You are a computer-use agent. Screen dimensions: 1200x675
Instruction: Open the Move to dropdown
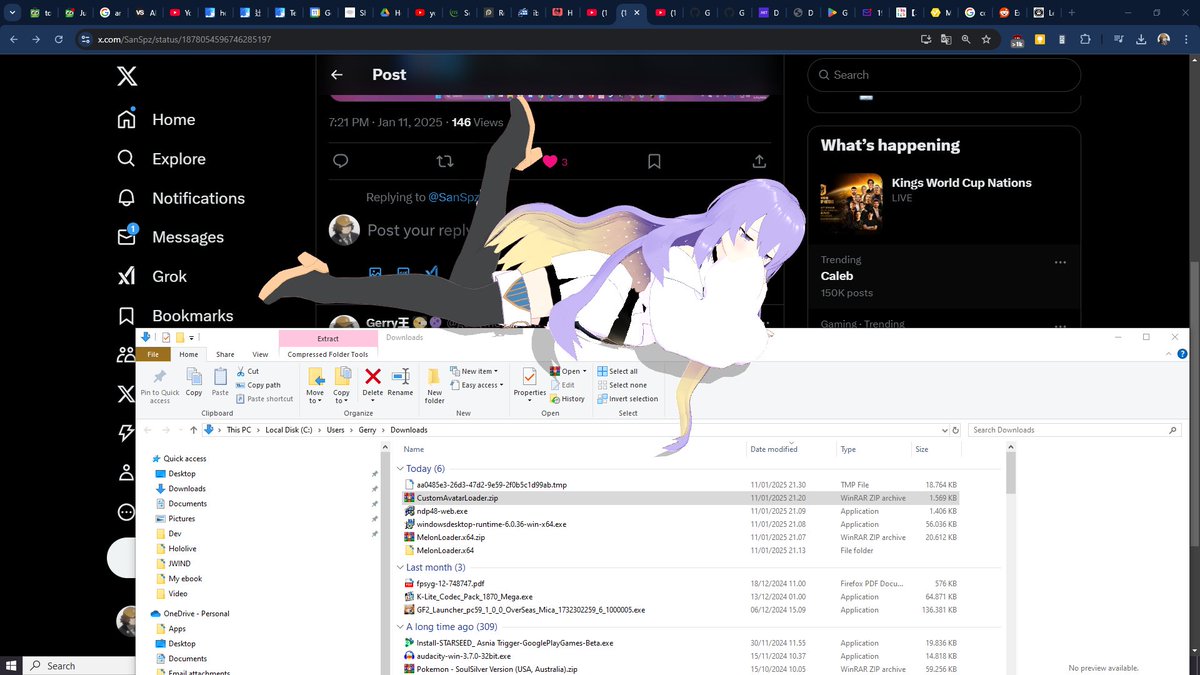tap(315, 384)
